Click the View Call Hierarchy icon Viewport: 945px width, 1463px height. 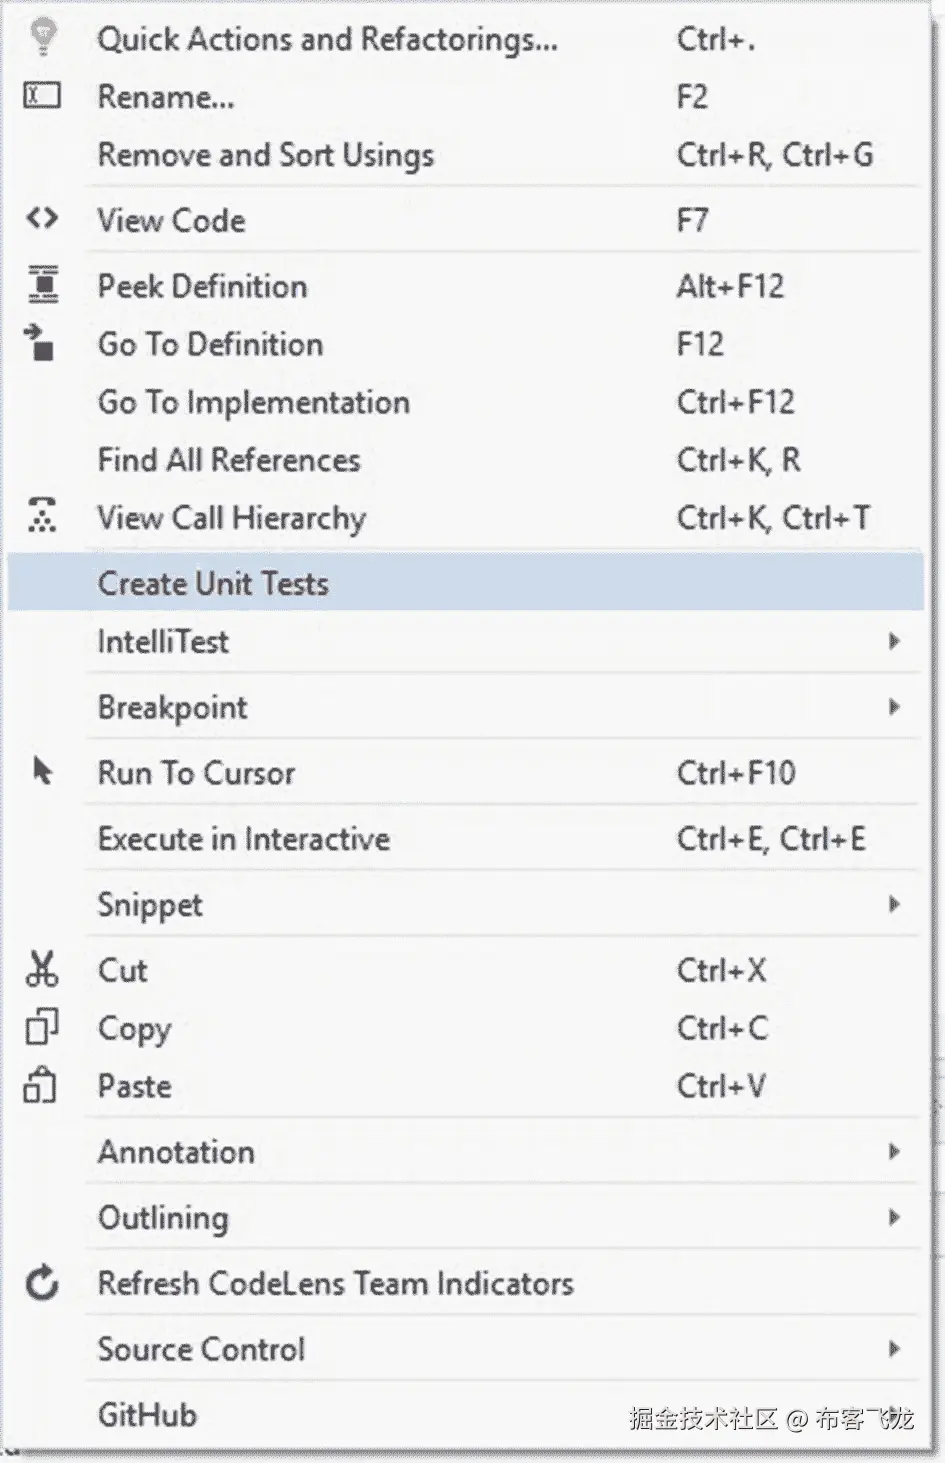(42, 516)
